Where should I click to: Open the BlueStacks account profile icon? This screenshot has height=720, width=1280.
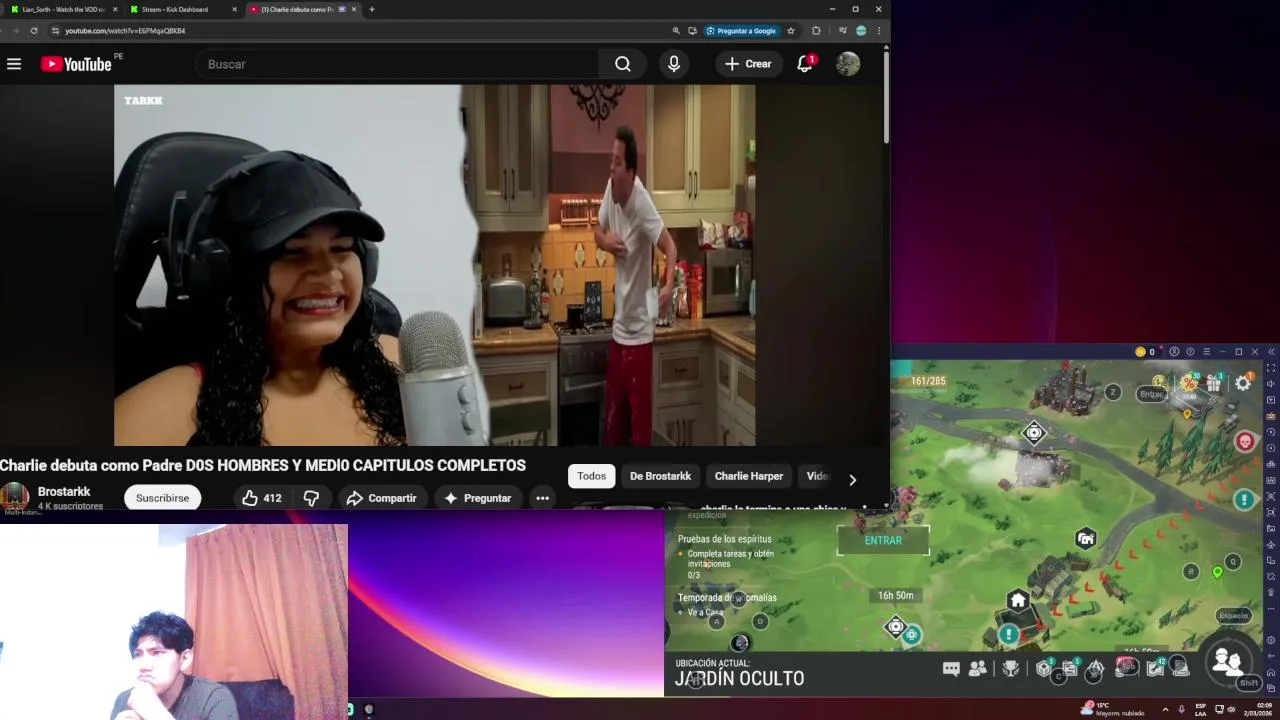click(1174, 352)
